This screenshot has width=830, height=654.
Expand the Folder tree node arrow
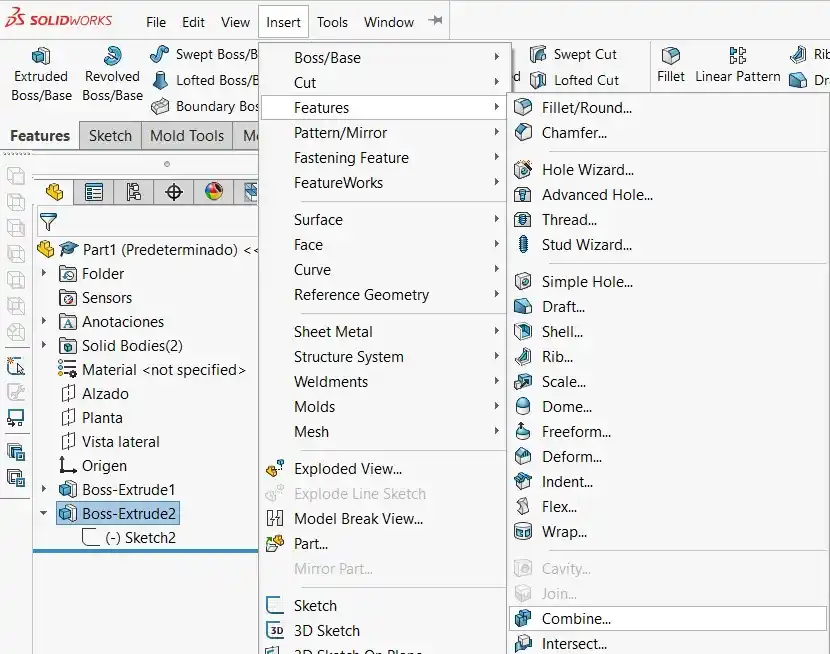(44, 273)
